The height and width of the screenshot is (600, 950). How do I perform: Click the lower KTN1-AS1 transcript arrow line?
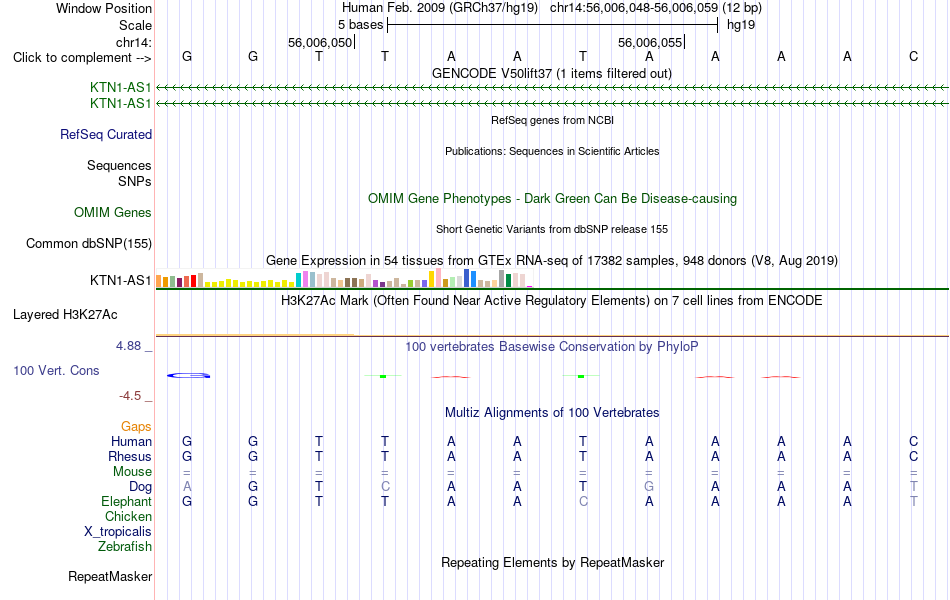[552, 104]
